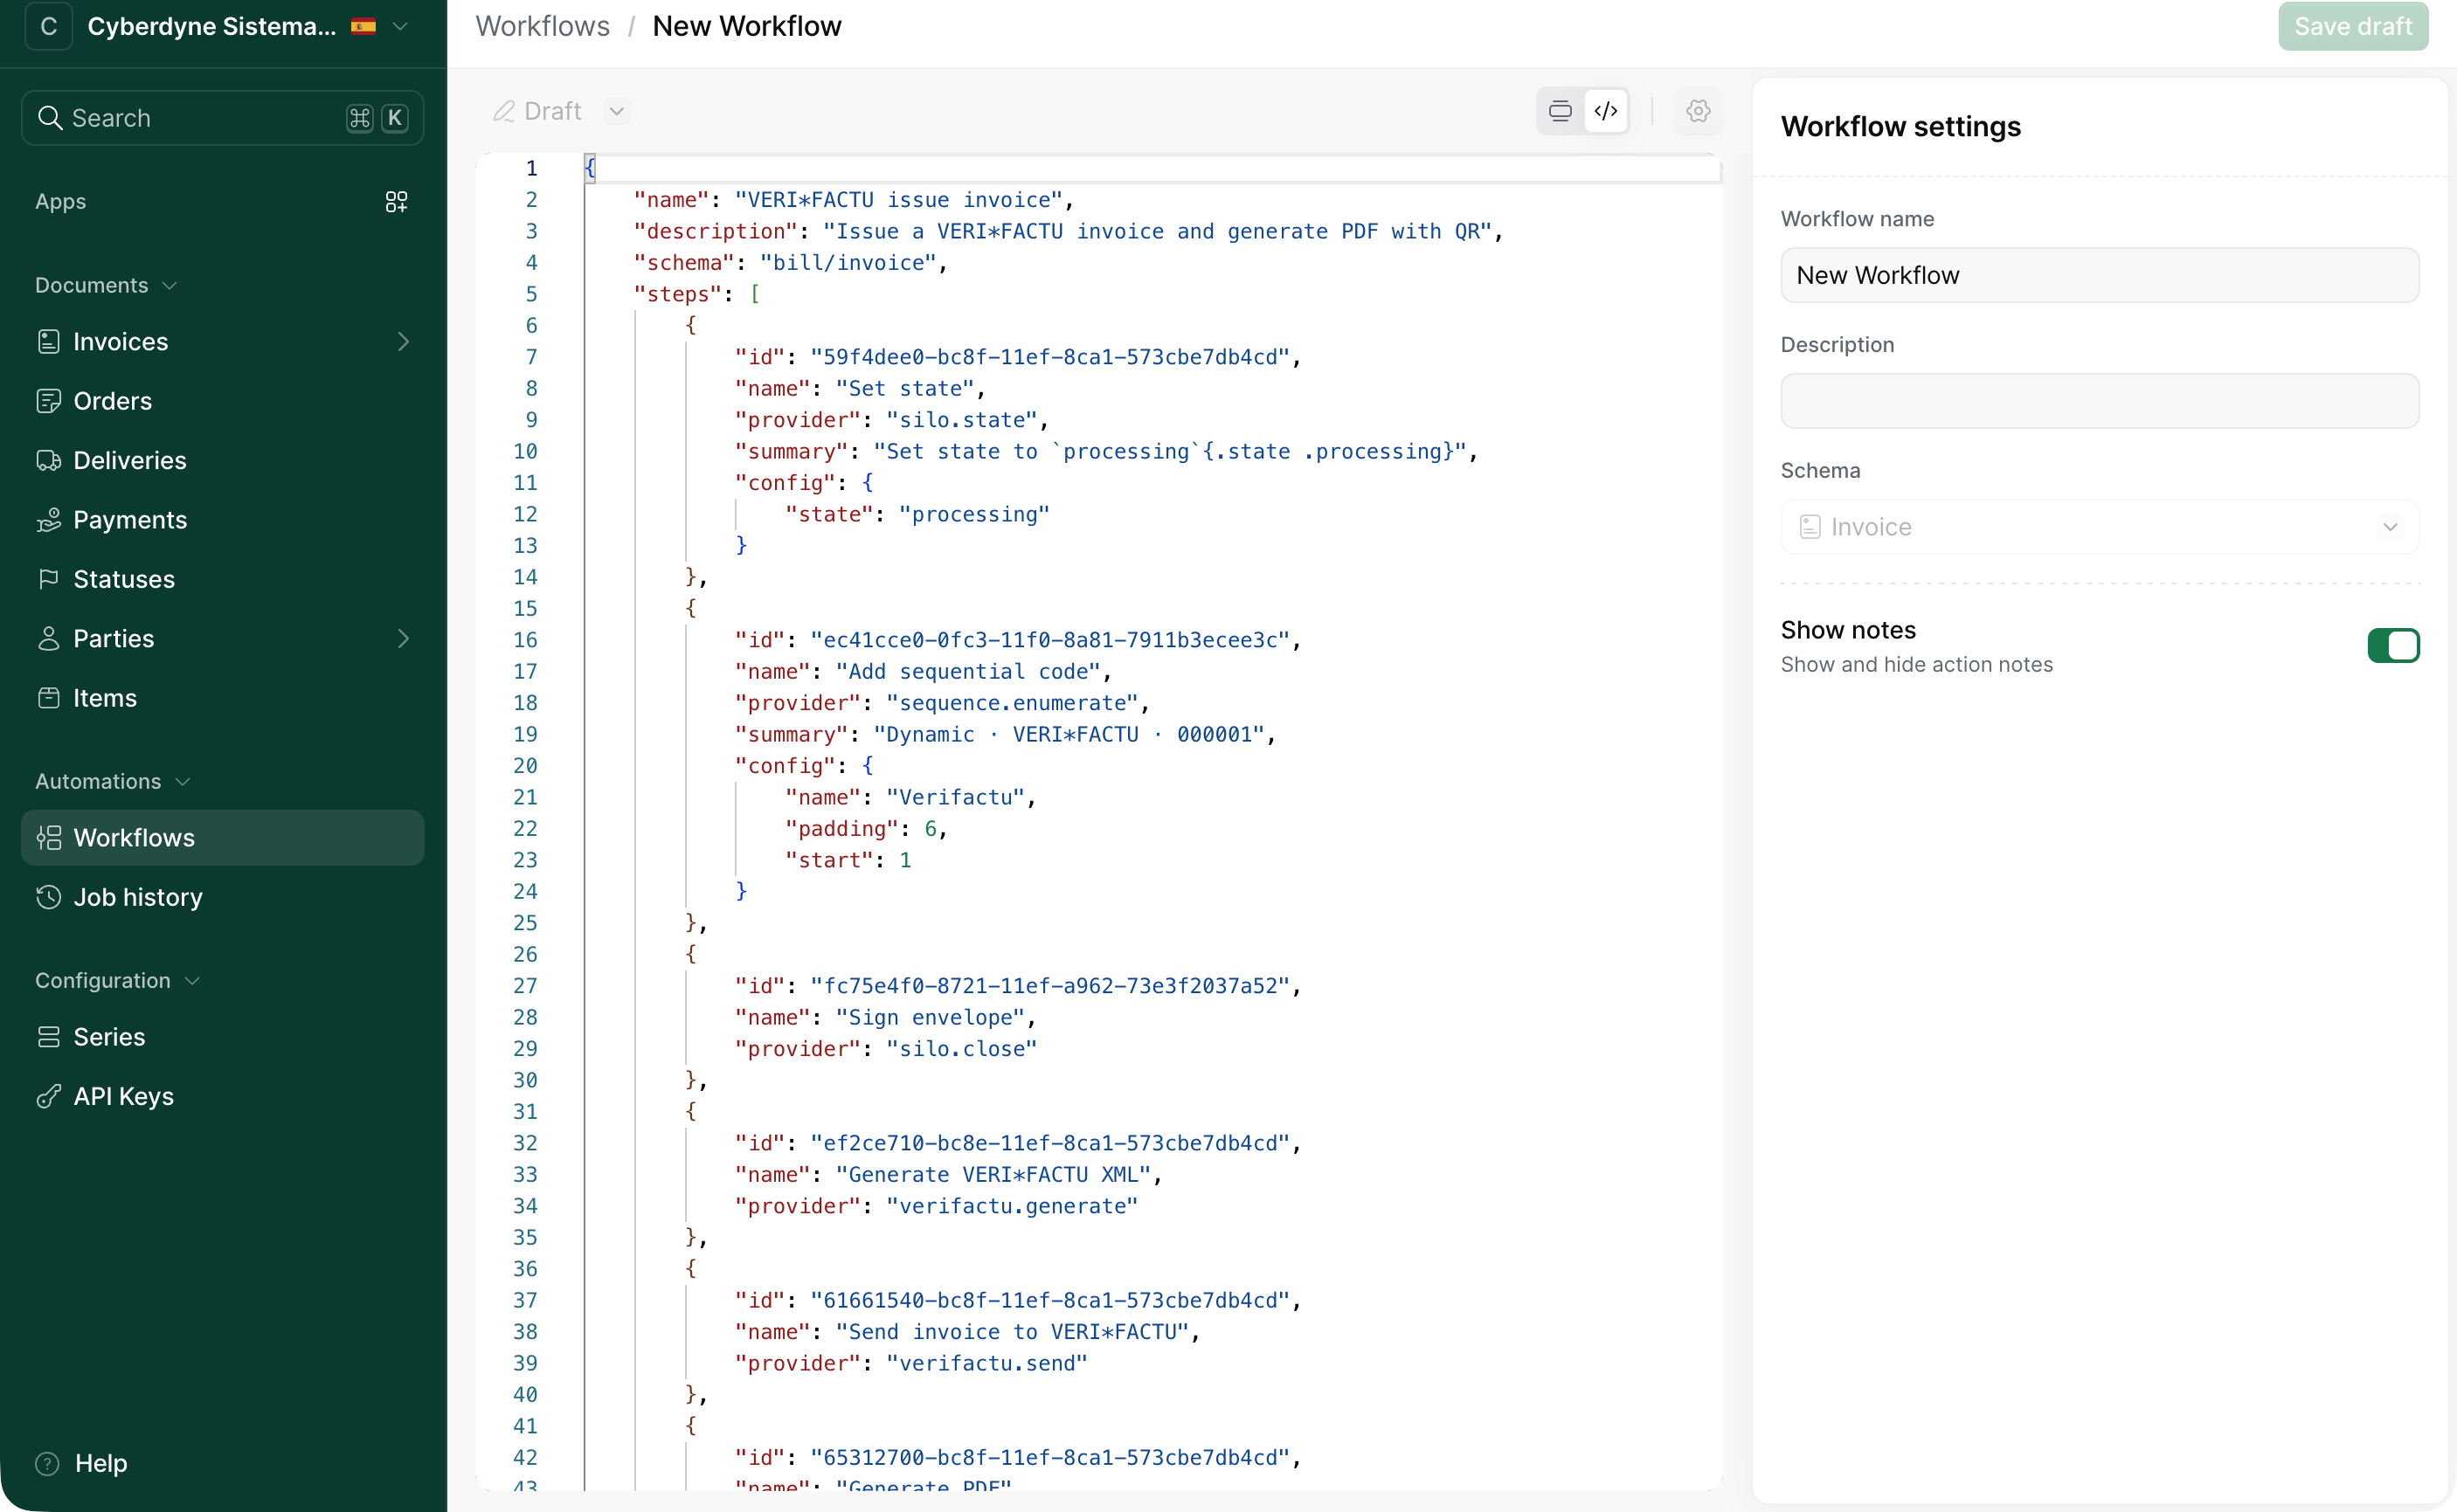The width and height of the screenshot is (2457, 1512).
Task: Click the company avatar letter C
Action: click(48, 27)
